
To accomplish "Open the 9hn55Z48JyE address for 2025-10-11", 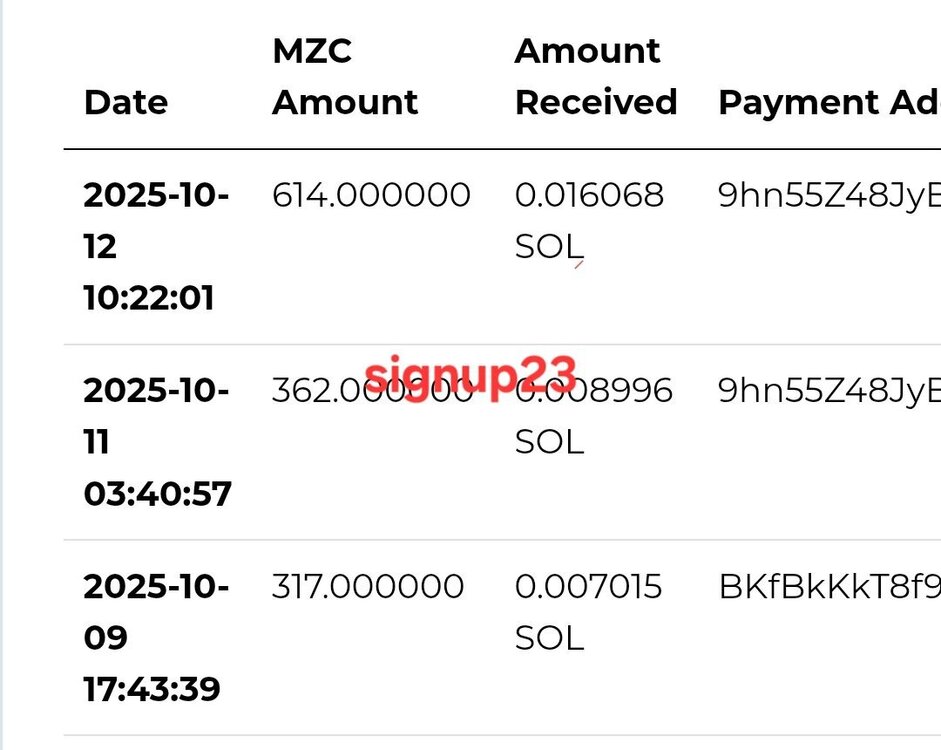I will pos(829,391).
